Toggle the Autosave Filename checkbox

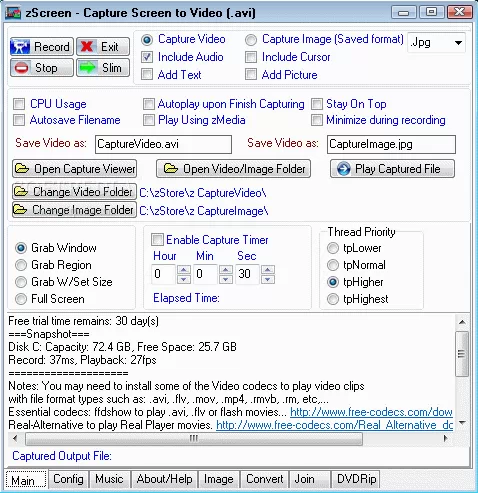tap(19, 120)
